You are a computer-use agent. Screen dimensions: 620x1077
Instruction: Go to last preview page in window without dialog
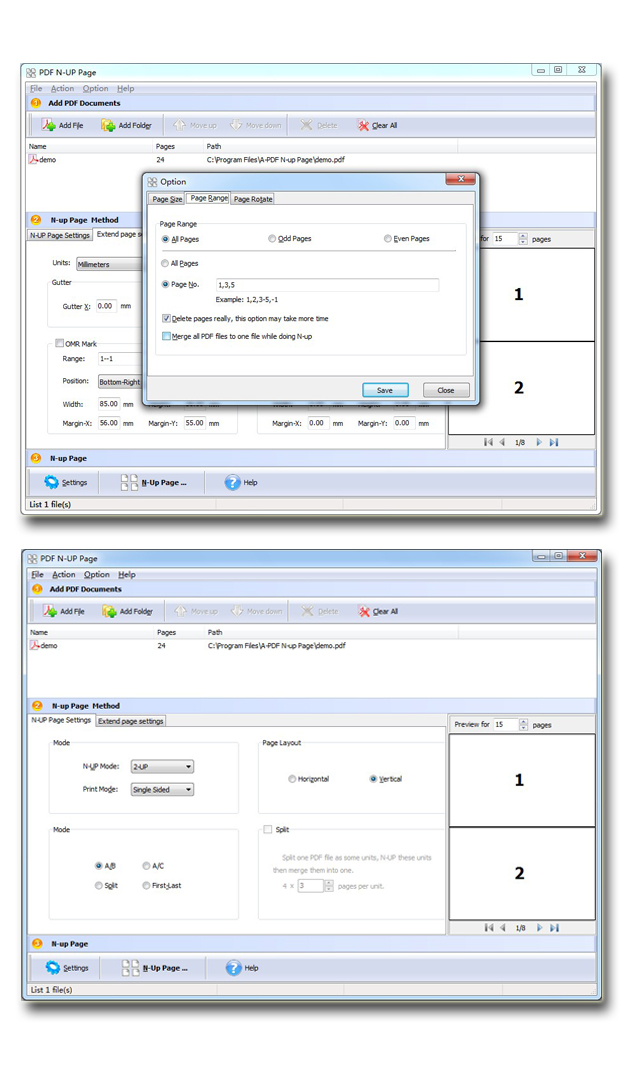click(x=555, y=928)
